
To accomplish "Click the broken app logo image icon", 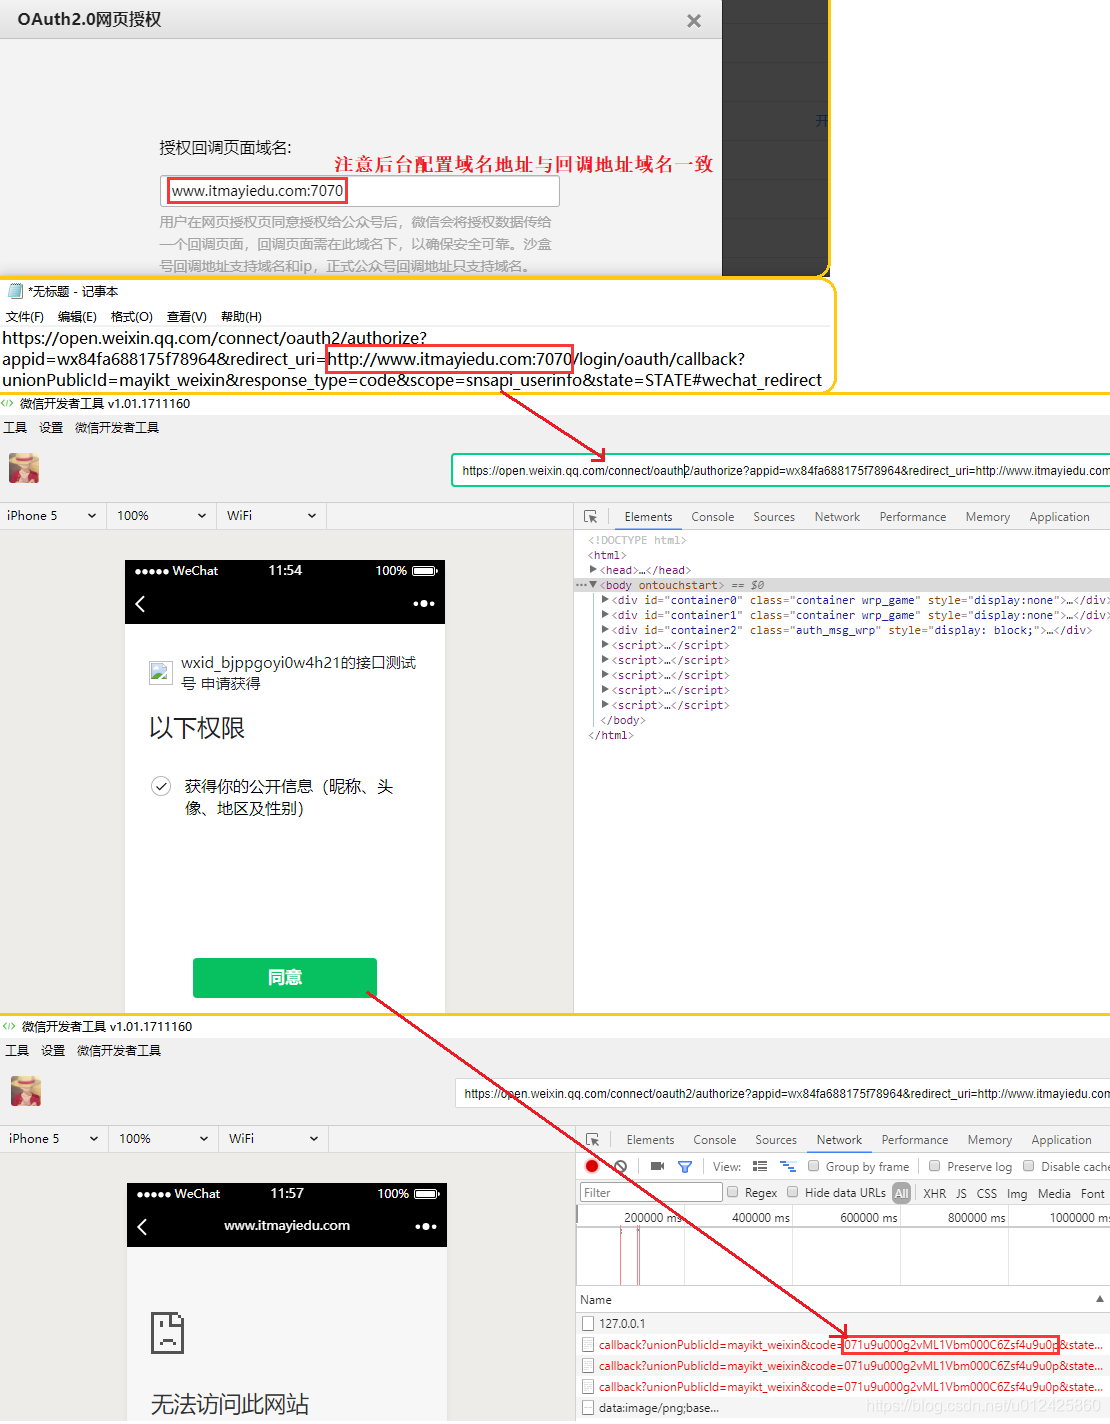I will (x=161, y=672).
